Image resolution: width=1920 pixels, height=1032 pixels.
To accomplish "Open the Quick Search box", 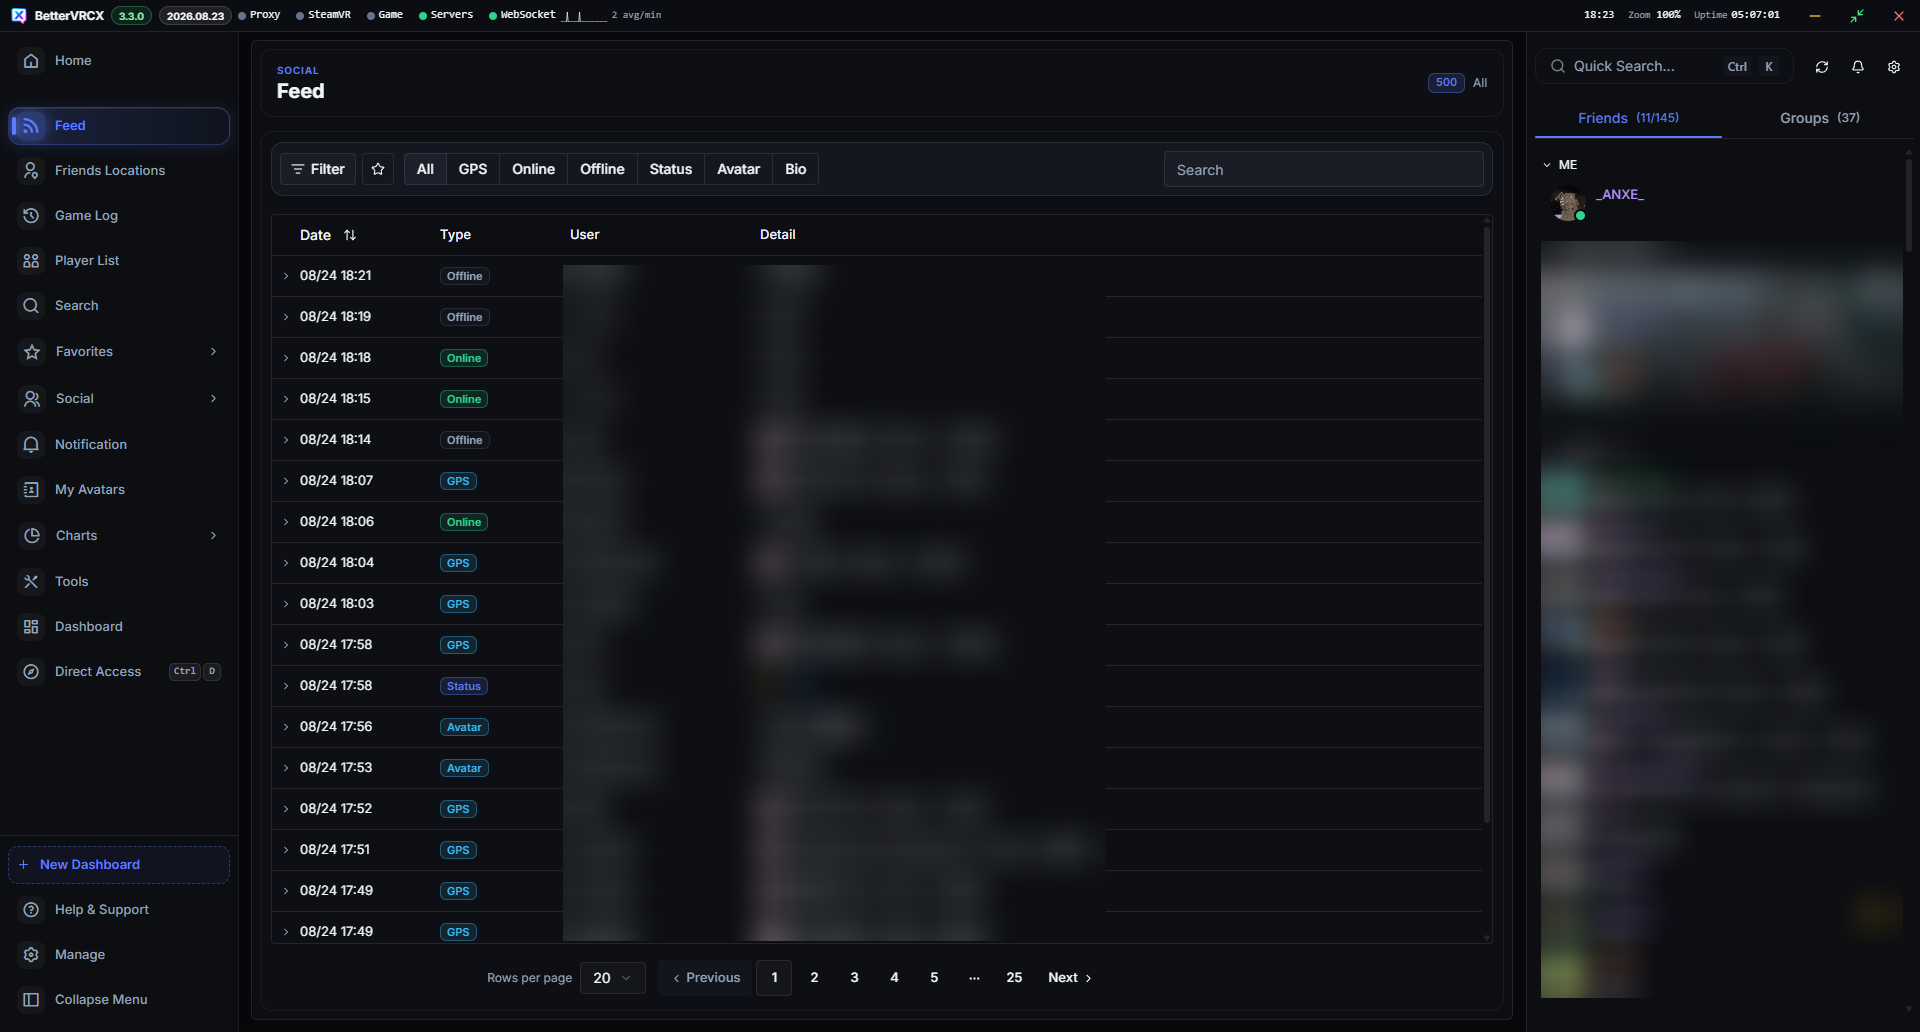I will click(1664, 67).
